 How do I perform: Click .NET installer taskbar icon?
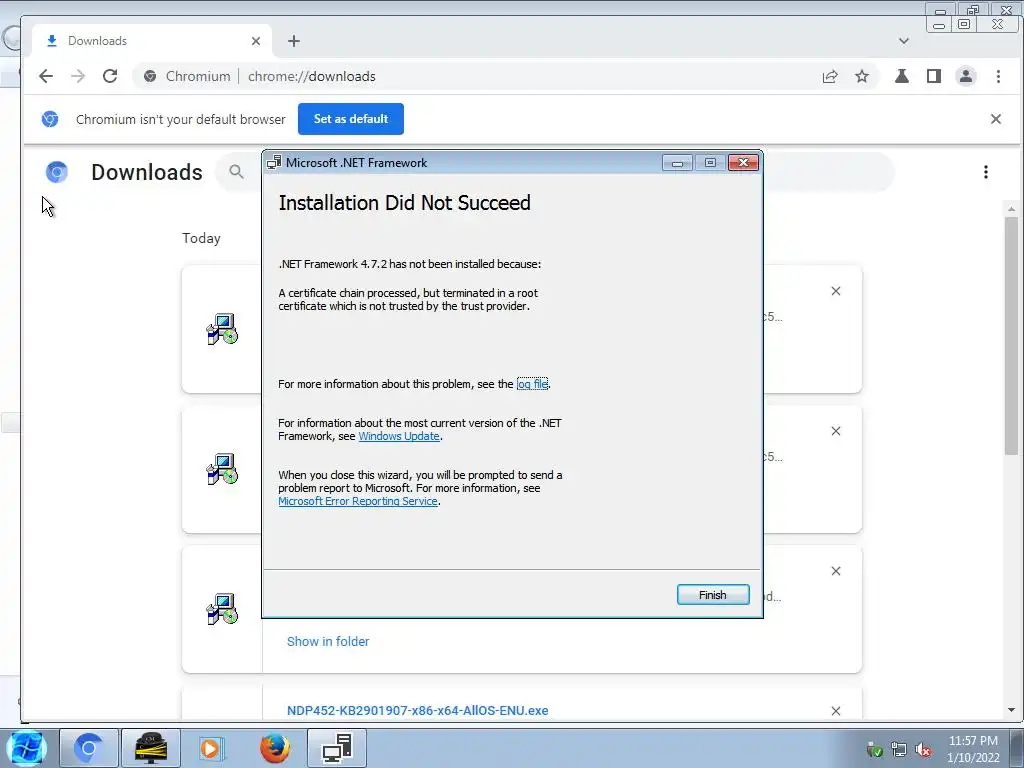[337, 748]
